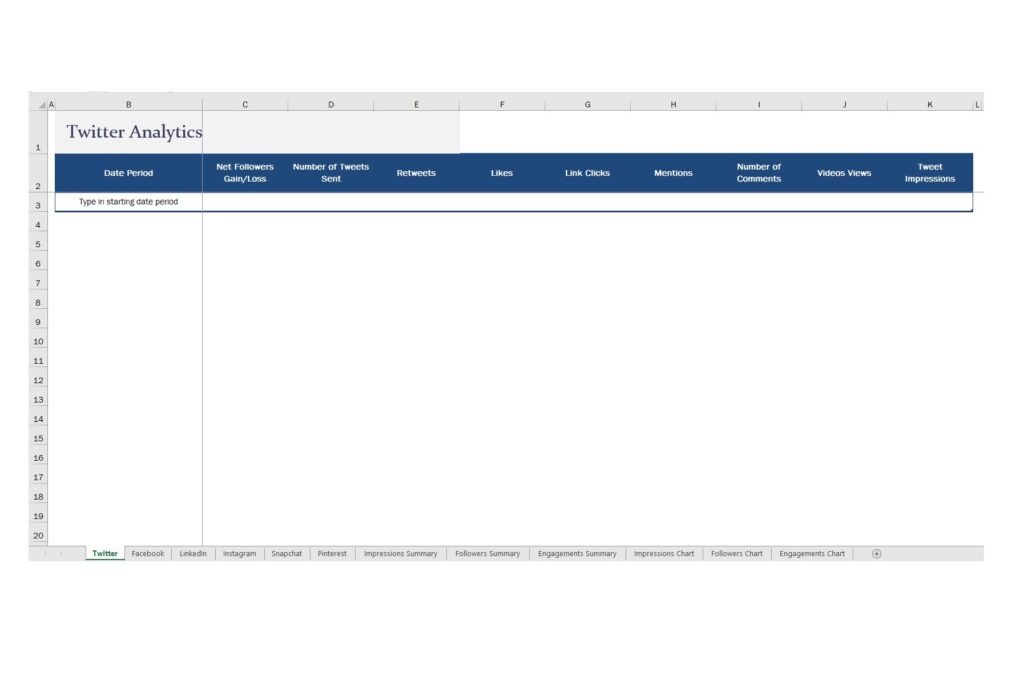Select column D header
The image size is (1024, 684).
tap(330, 105)
